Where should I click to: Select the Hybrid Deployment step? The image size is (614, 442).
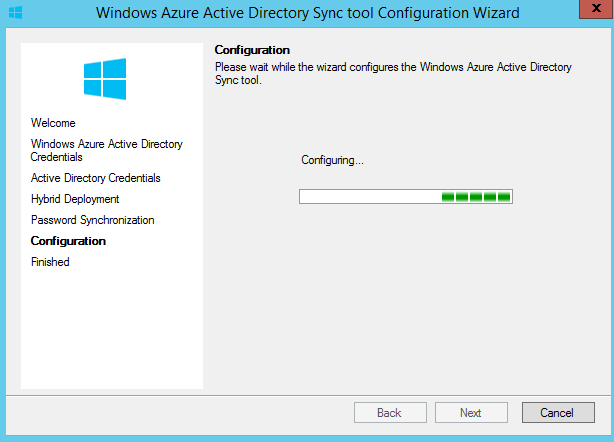tap(75, 199)
